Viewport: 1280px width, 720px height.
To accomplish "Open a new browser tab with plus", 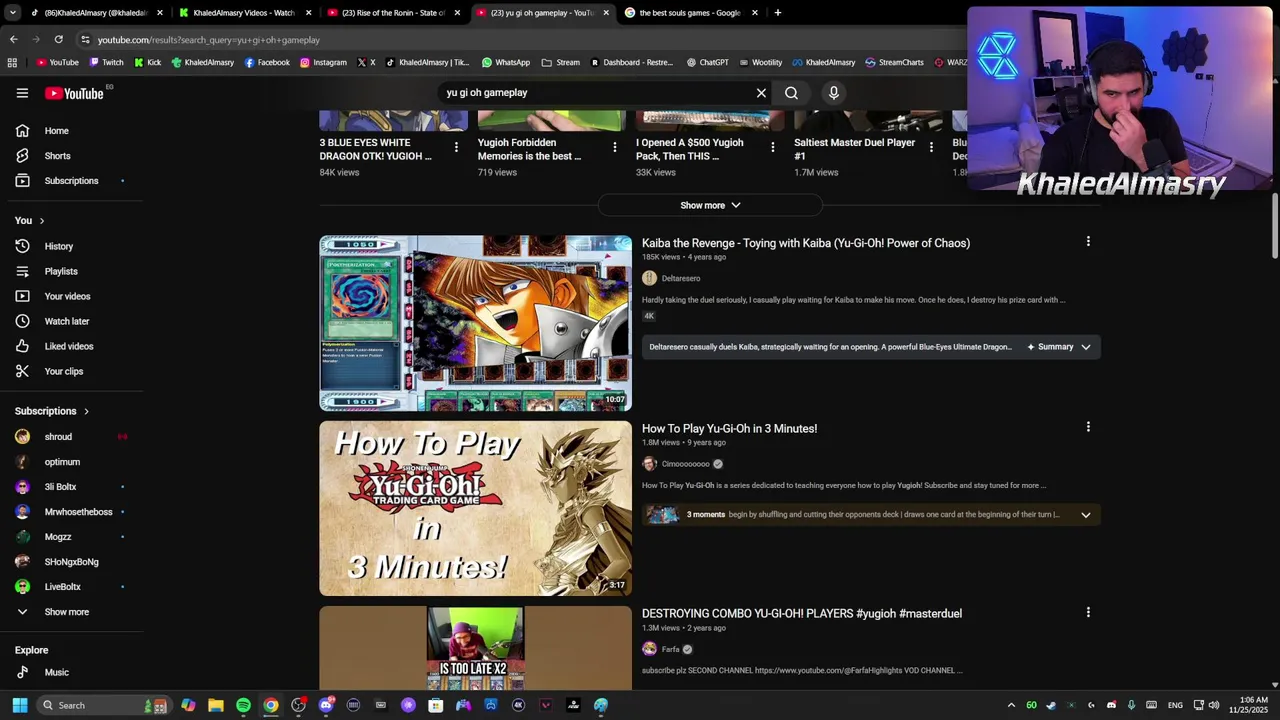I will tap(777, 13).
